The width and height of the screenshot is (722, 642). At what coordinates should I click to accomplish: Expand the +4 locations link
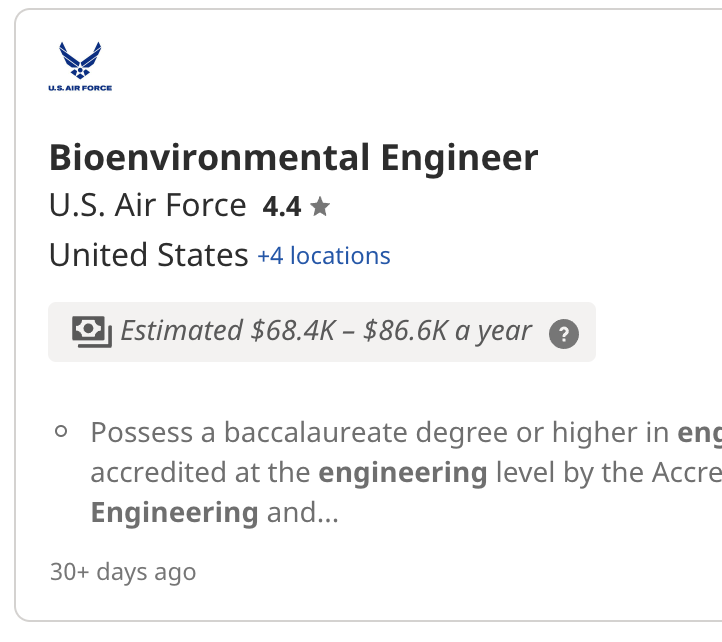click(323, 256)
